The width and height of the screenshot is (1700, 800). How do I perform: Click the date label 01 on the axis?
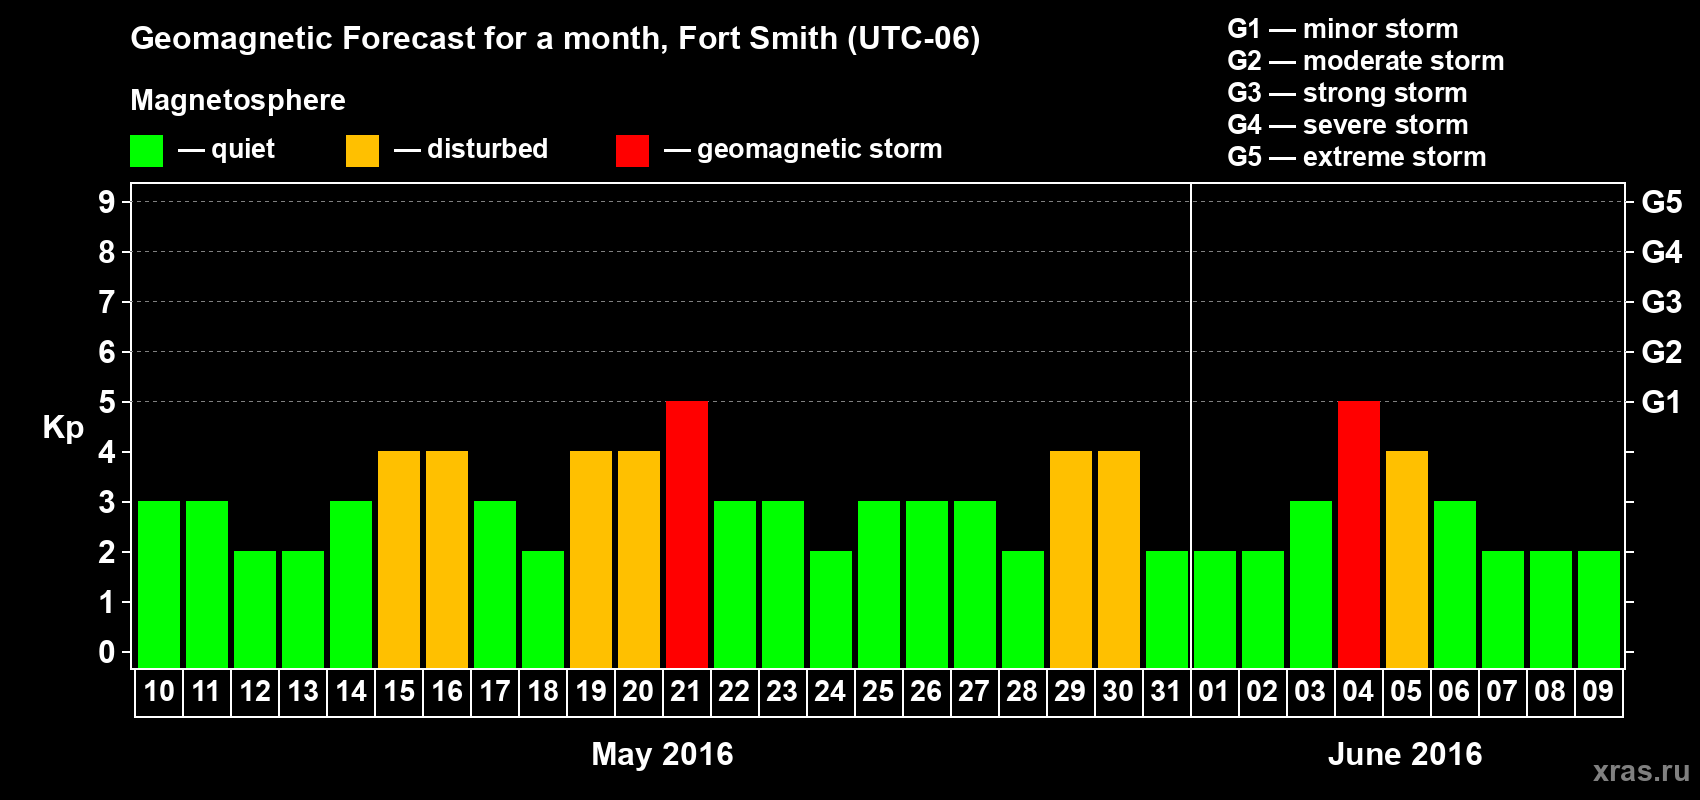coord(1214,692)
